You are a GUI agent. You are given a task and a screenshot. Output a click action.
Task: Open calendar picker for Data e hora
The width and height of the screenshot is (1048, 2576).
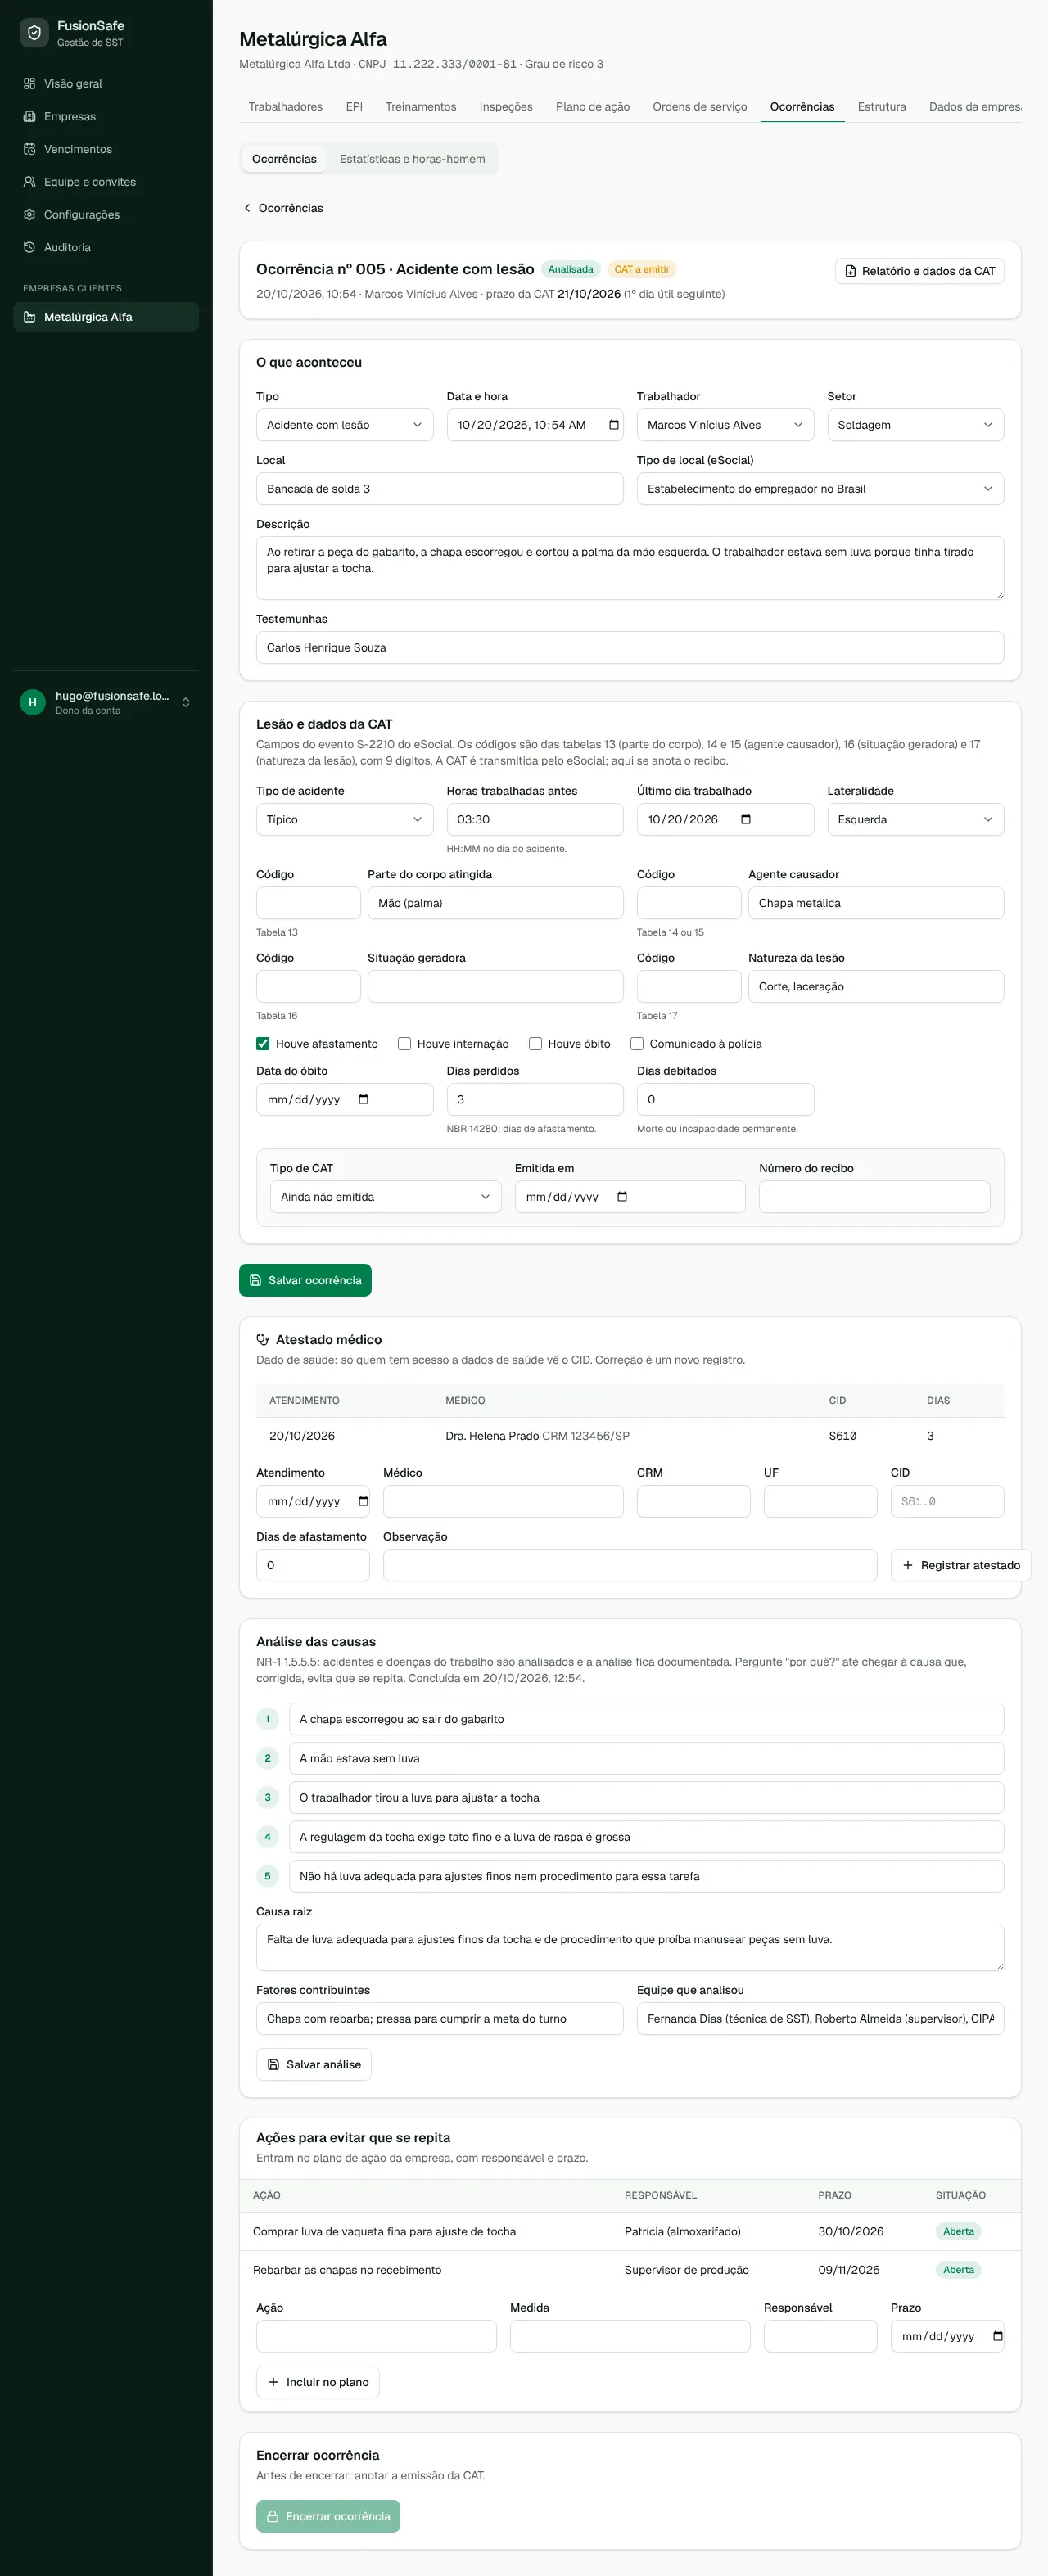[x=614, y=425]
